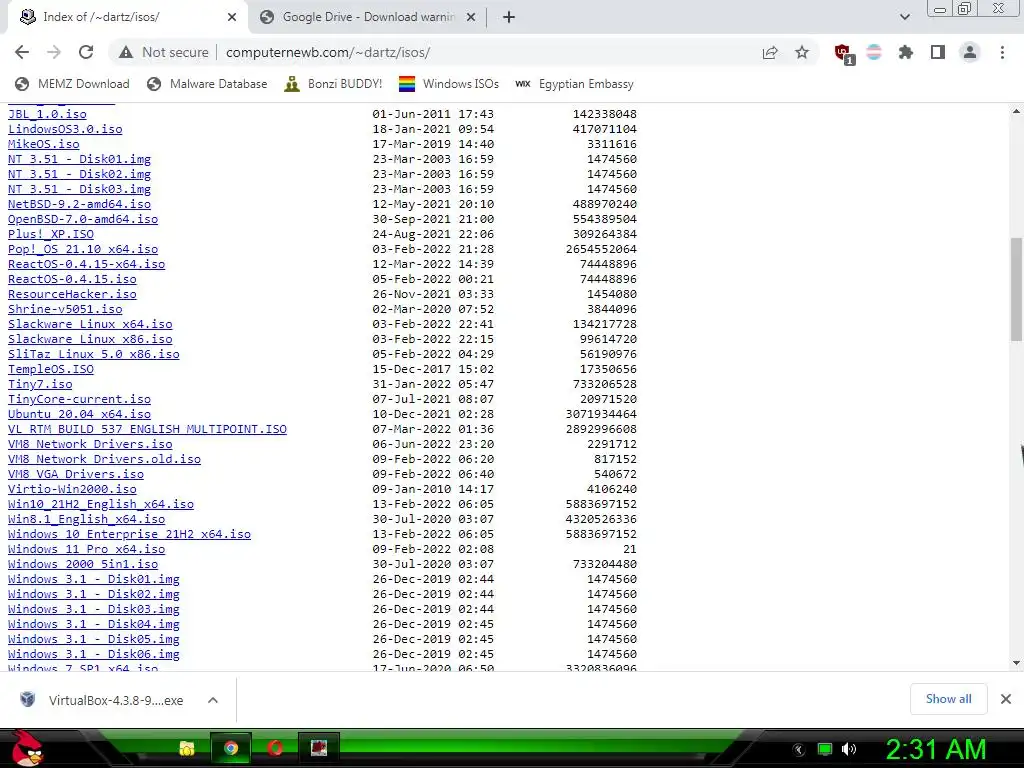The width and height of the screenshot is (1024, 768).
Task: Click the address bar URL
Action: [328, 52]
